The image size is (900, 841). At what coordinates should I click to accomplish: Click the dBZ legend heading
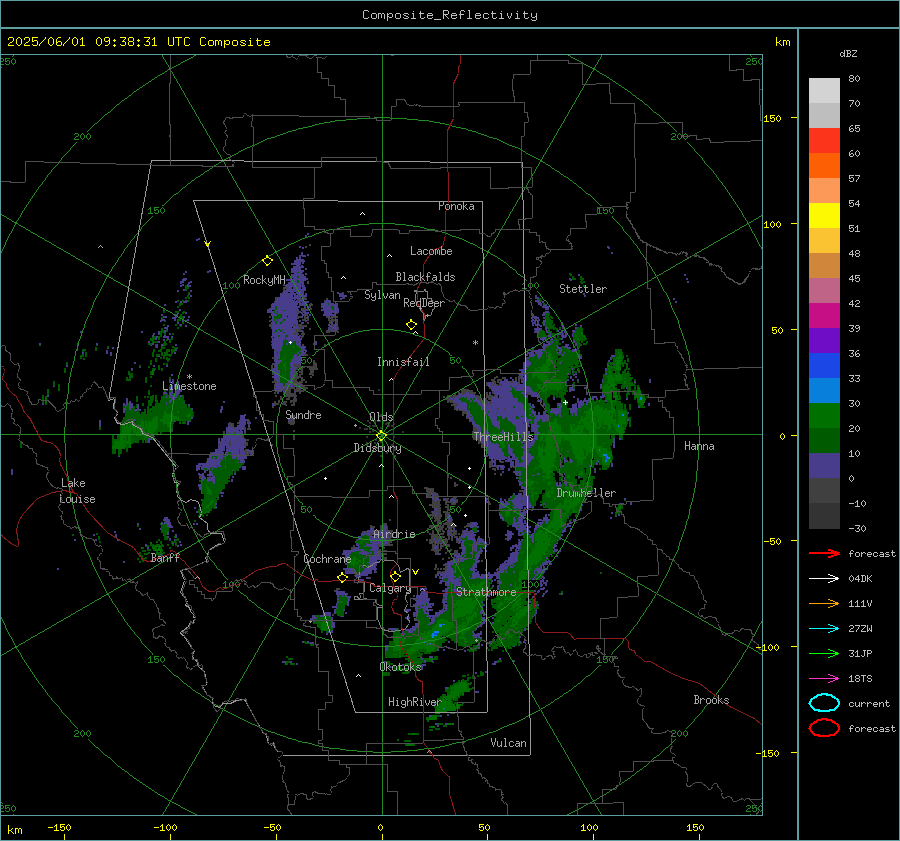pyautogui.click(x=848, y=53)
